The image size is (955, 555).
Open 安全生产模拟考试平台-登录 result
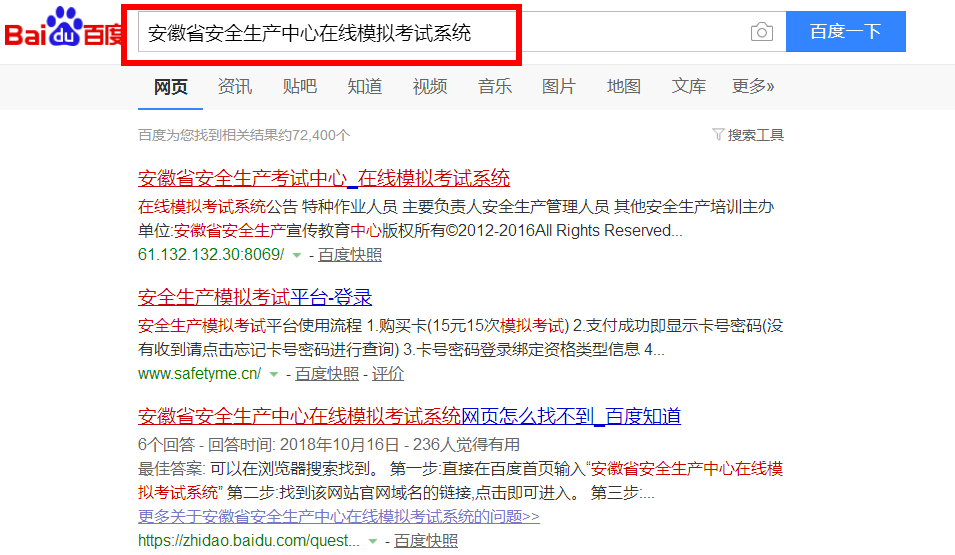[x=255, y=297]
